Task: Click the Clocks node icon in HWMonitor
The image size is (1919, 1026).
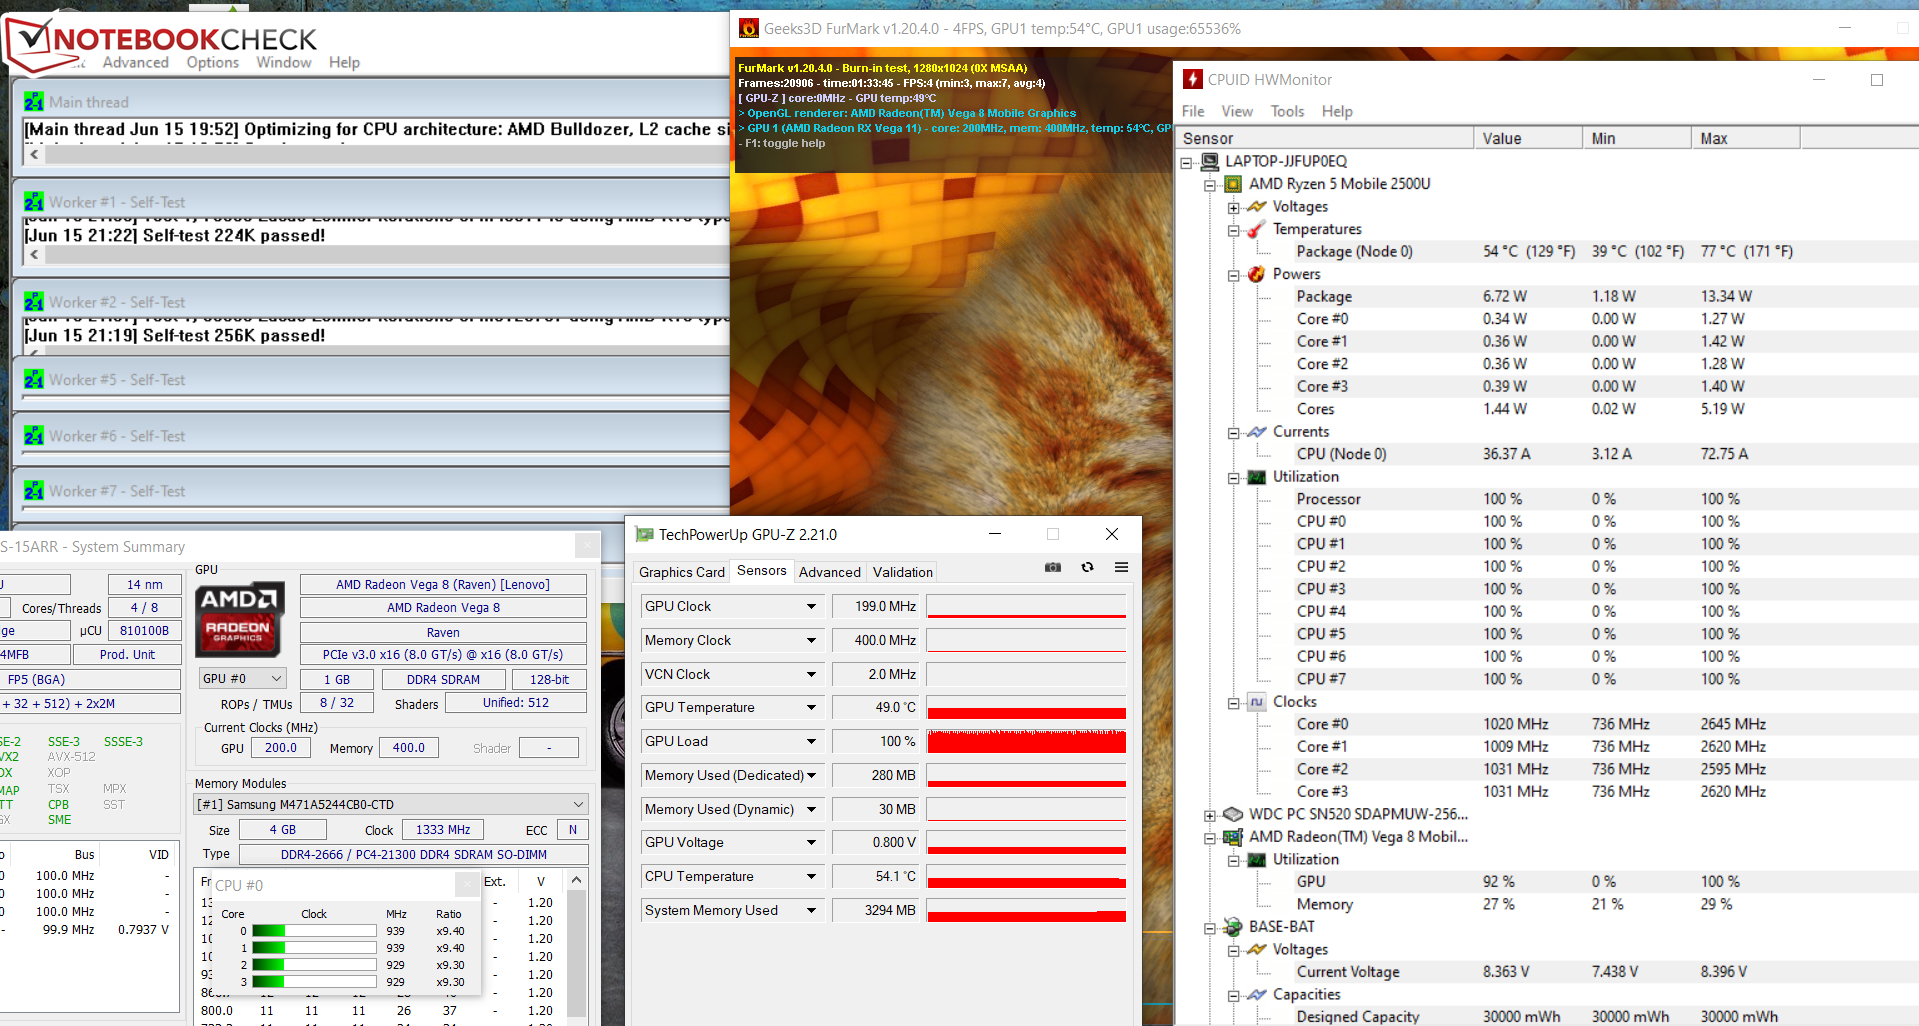Action: click(x=1256, y=702)
